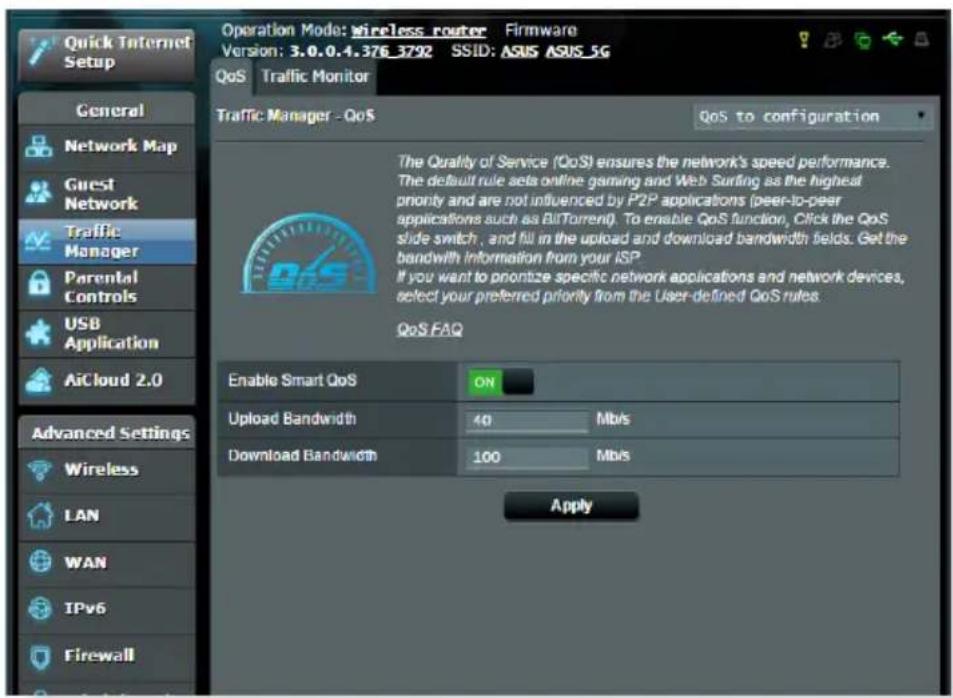Image resolution: width=953 pixels, height=698 pixels.
Task: Open IPv6 settings icon
Action: (40, 608)
